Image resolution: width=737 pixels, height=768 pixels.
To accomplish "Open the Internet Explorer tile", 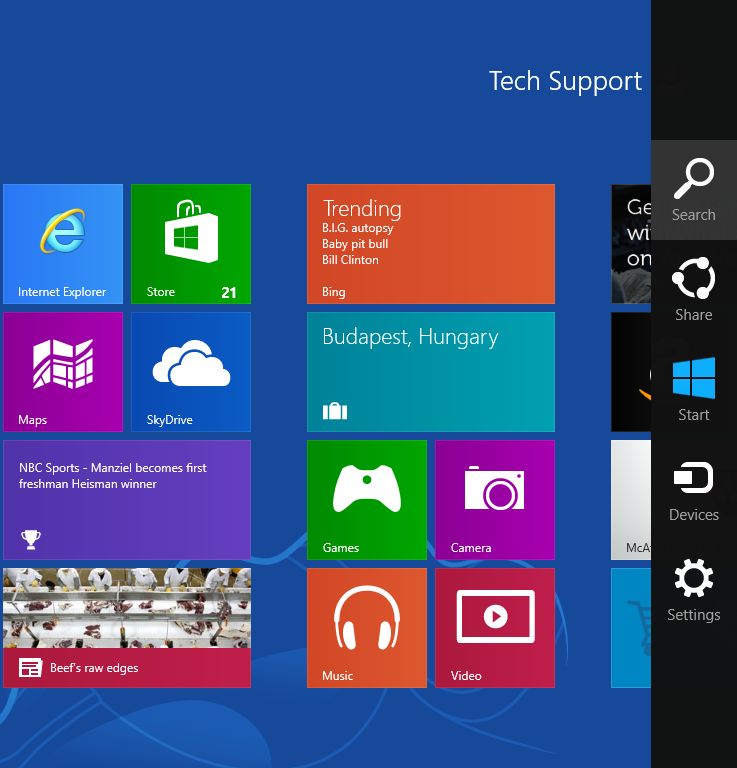I will click(x=63, y=244).
